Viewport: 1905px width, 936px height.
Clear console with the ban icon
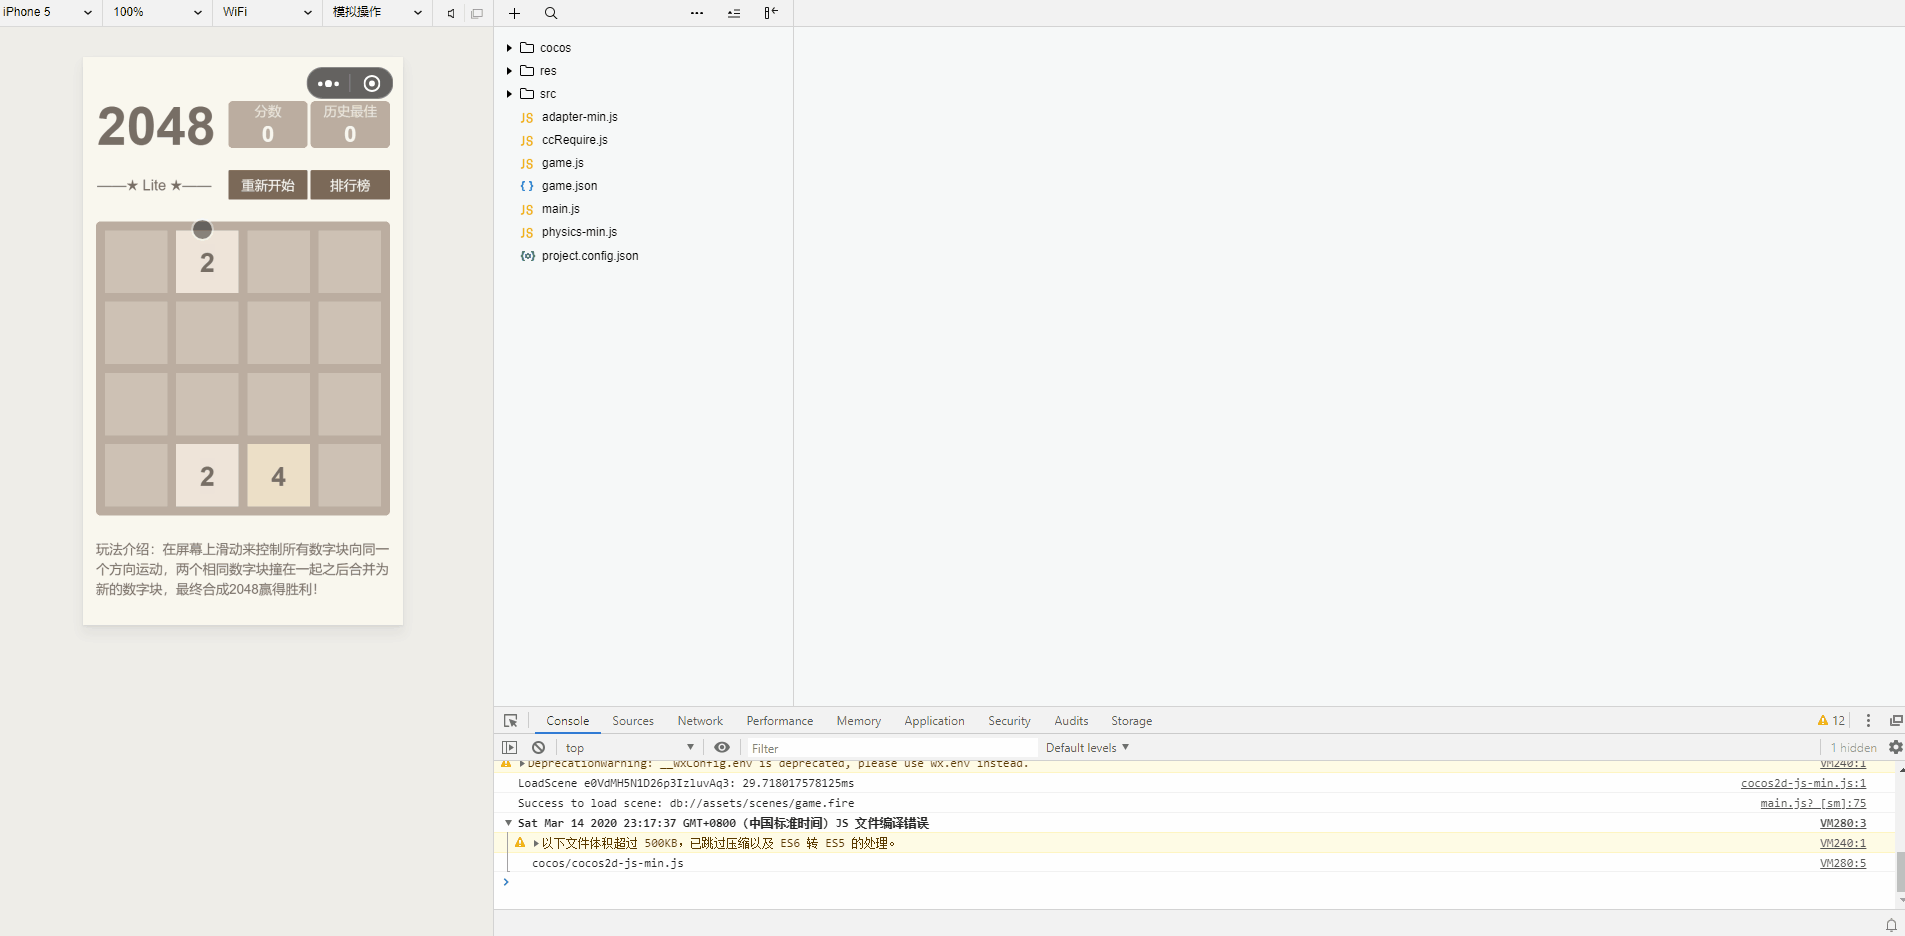click(539, 748)
